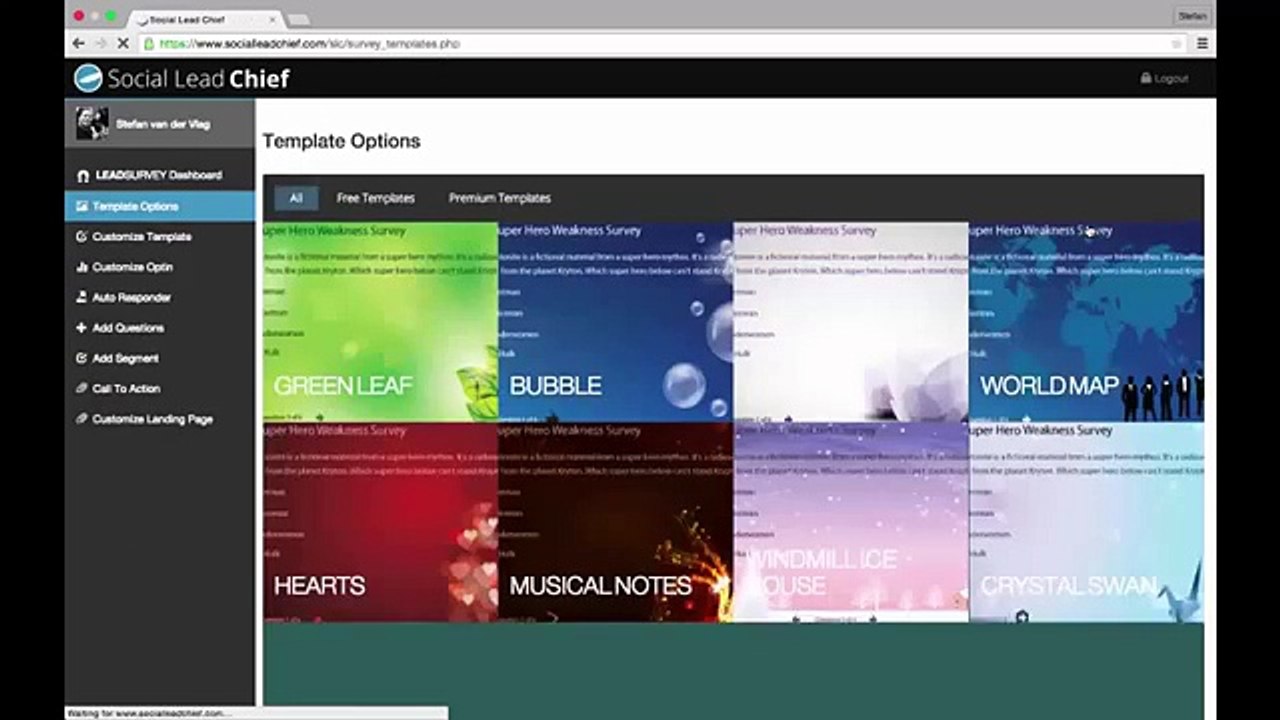
Task: Open LEADSURVEY Dashboard in sidebar
Action: pyautogui.click(x=160, y=175)
